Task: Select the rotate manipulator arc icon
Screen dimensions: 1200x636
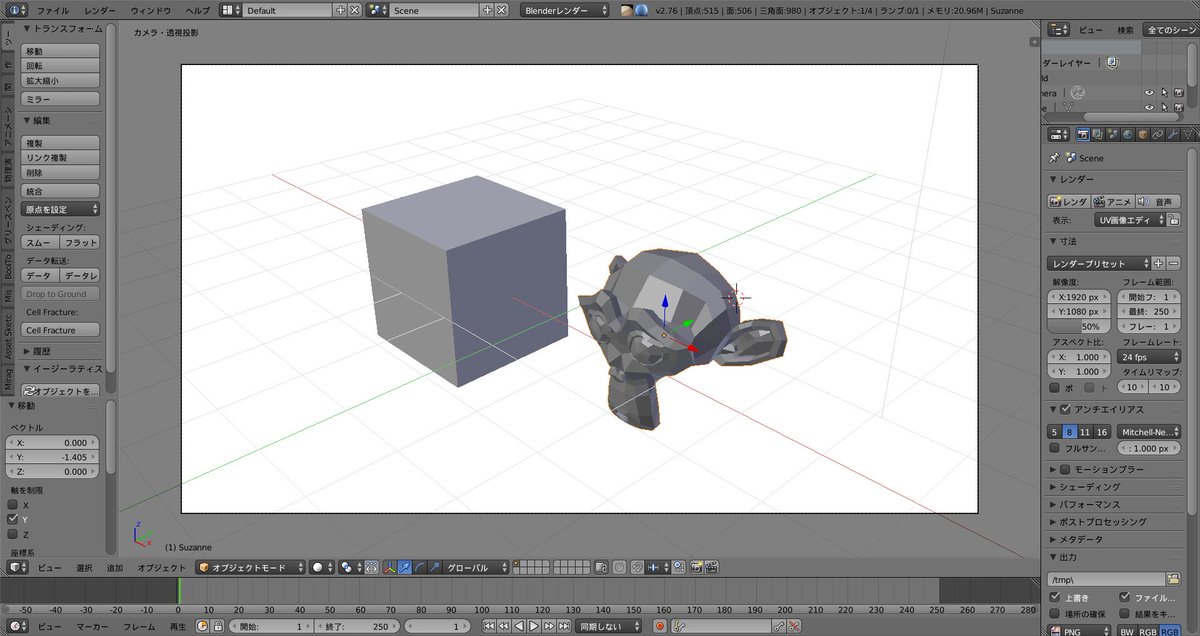Action: coord(419,567)
